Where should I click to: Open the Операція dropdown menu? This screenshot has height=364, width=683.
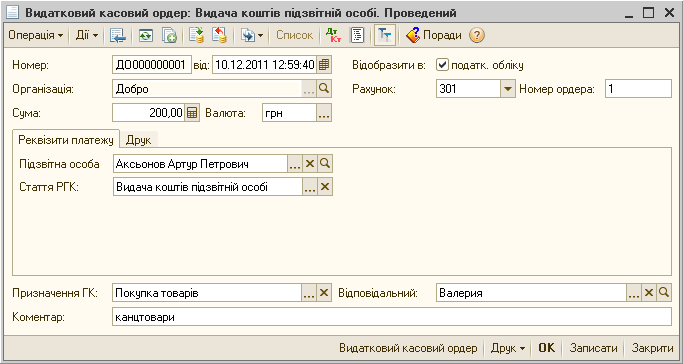click(x=36, y=36)
